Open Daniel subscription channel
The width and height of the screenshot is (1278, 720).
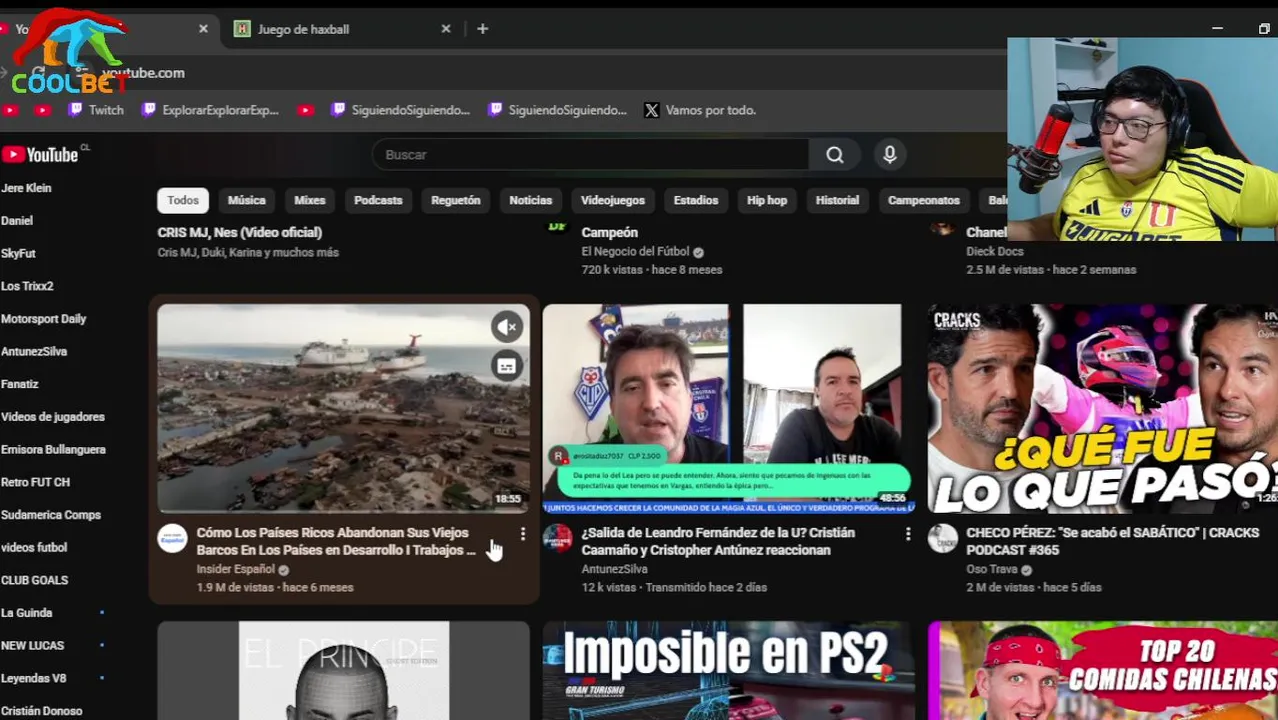click(17, 221)
